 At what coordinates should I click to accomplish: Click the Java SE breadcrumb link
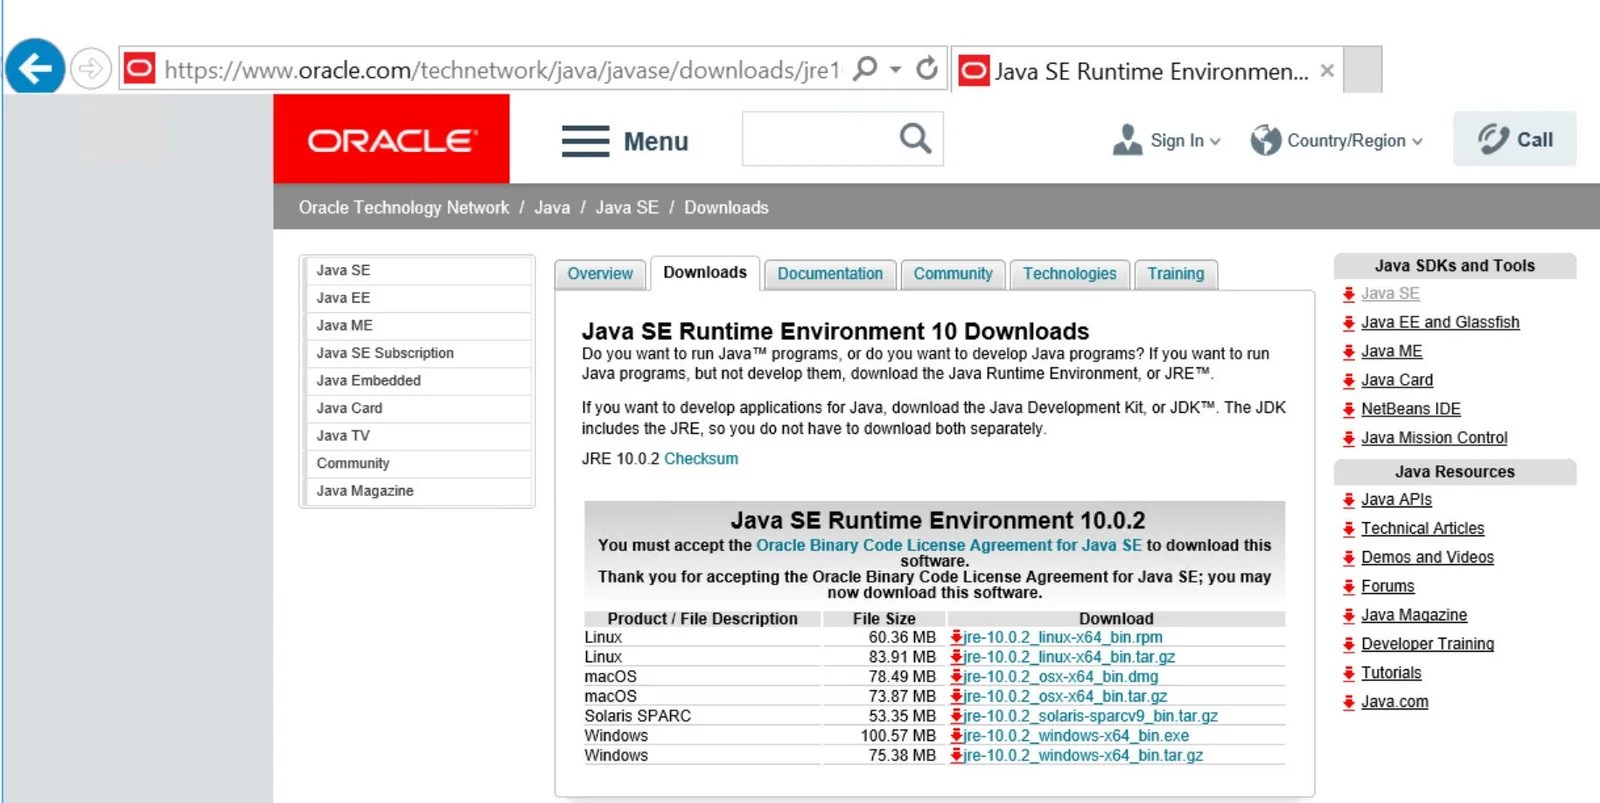(x=627, y=207)
